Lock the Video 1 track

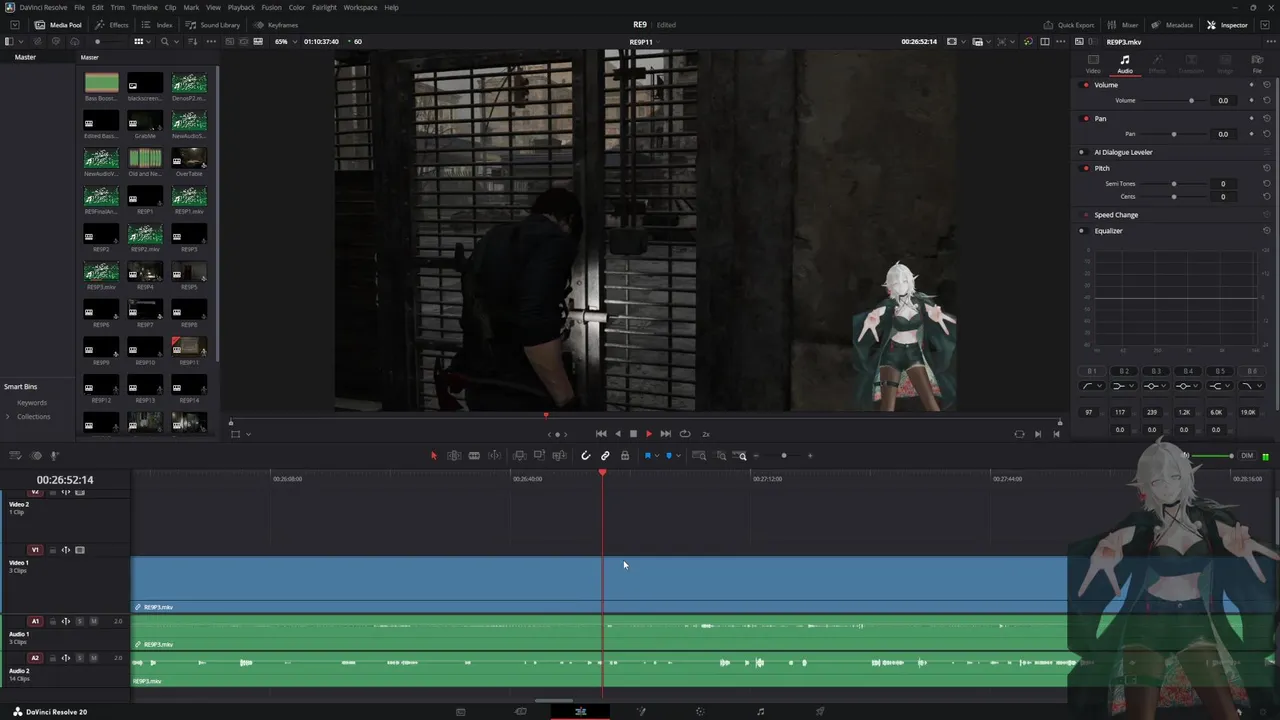(52, 550)
